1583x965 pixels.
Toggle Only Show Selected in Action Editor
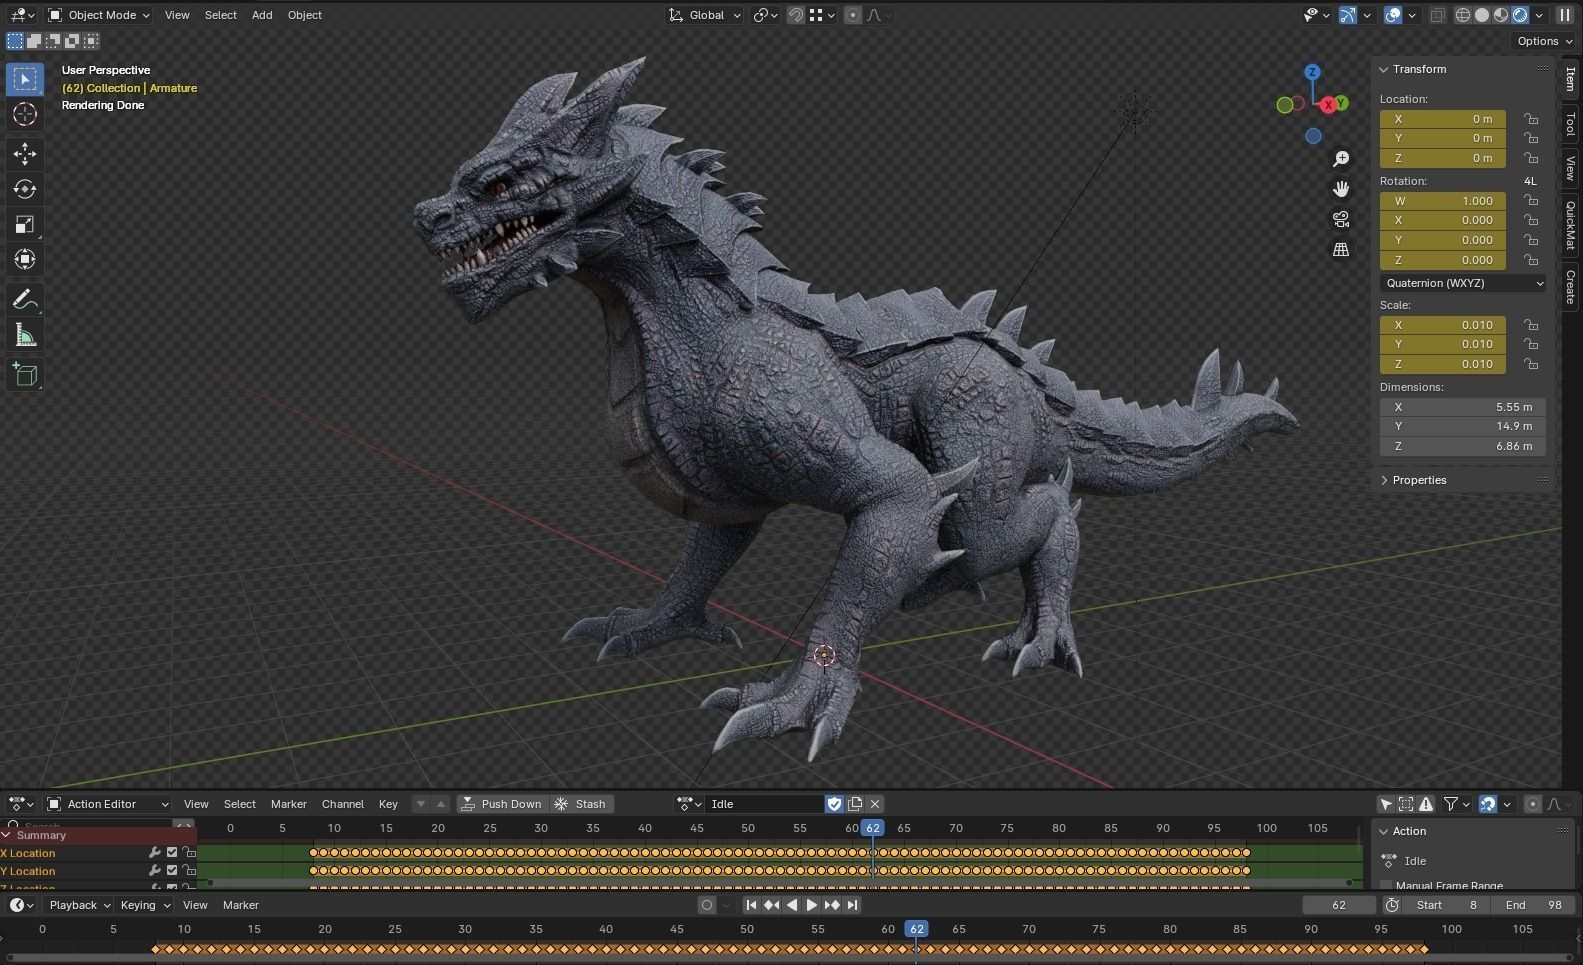1386,804
